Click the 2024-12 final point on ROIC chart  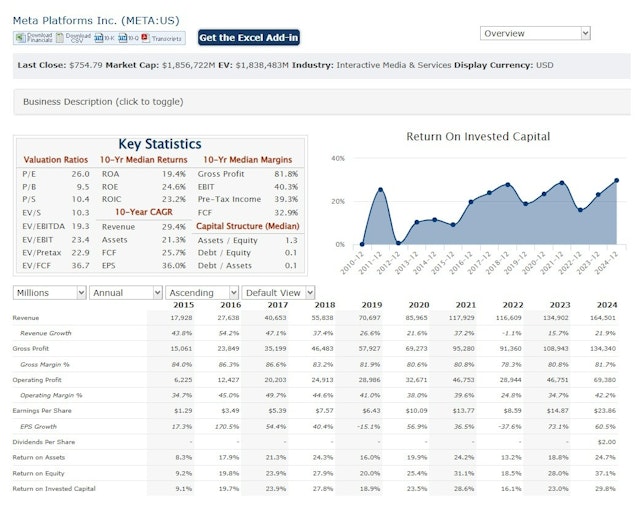(616, 180)
